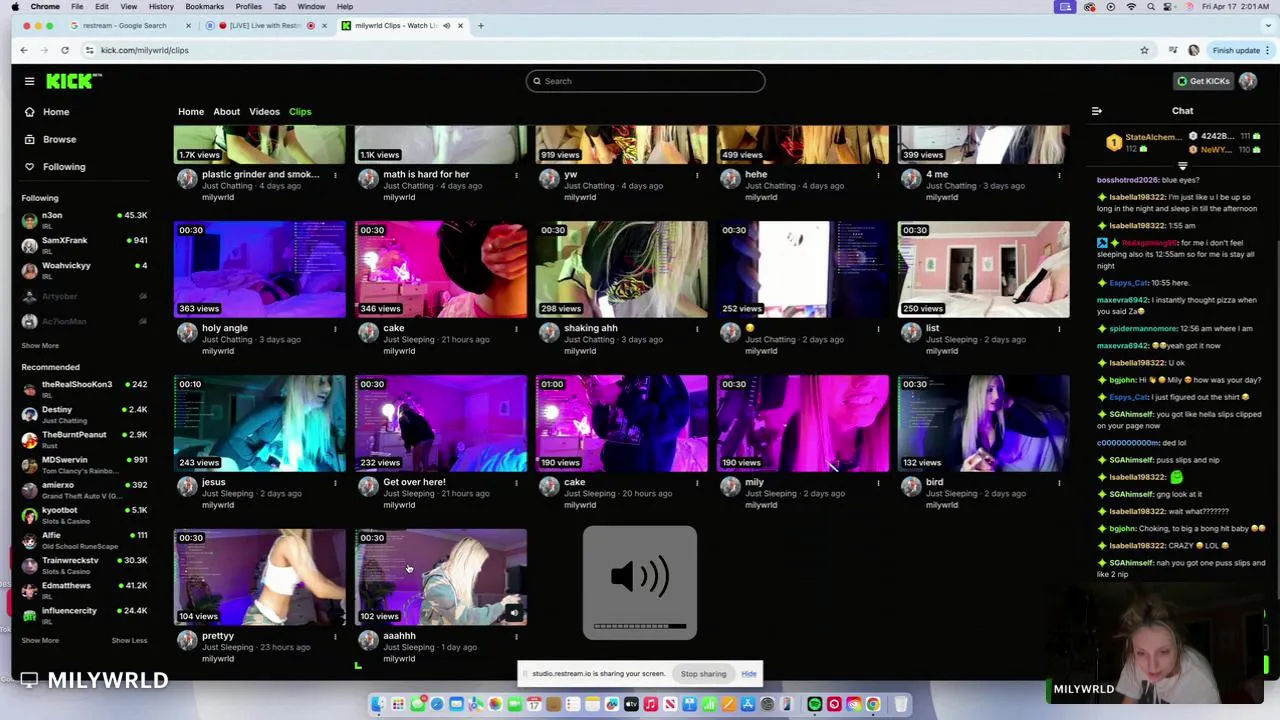The image size is (1280, 720).
Task: Open Trash in the Dock
Action: pos(900,705)
